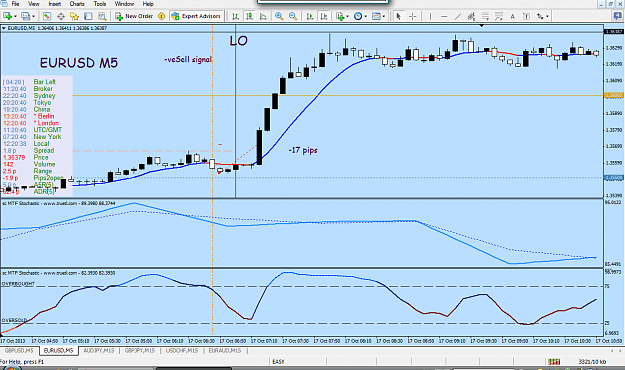625x370 pixels.
Task: Click the Templates icon
Action: pos(376,16)
